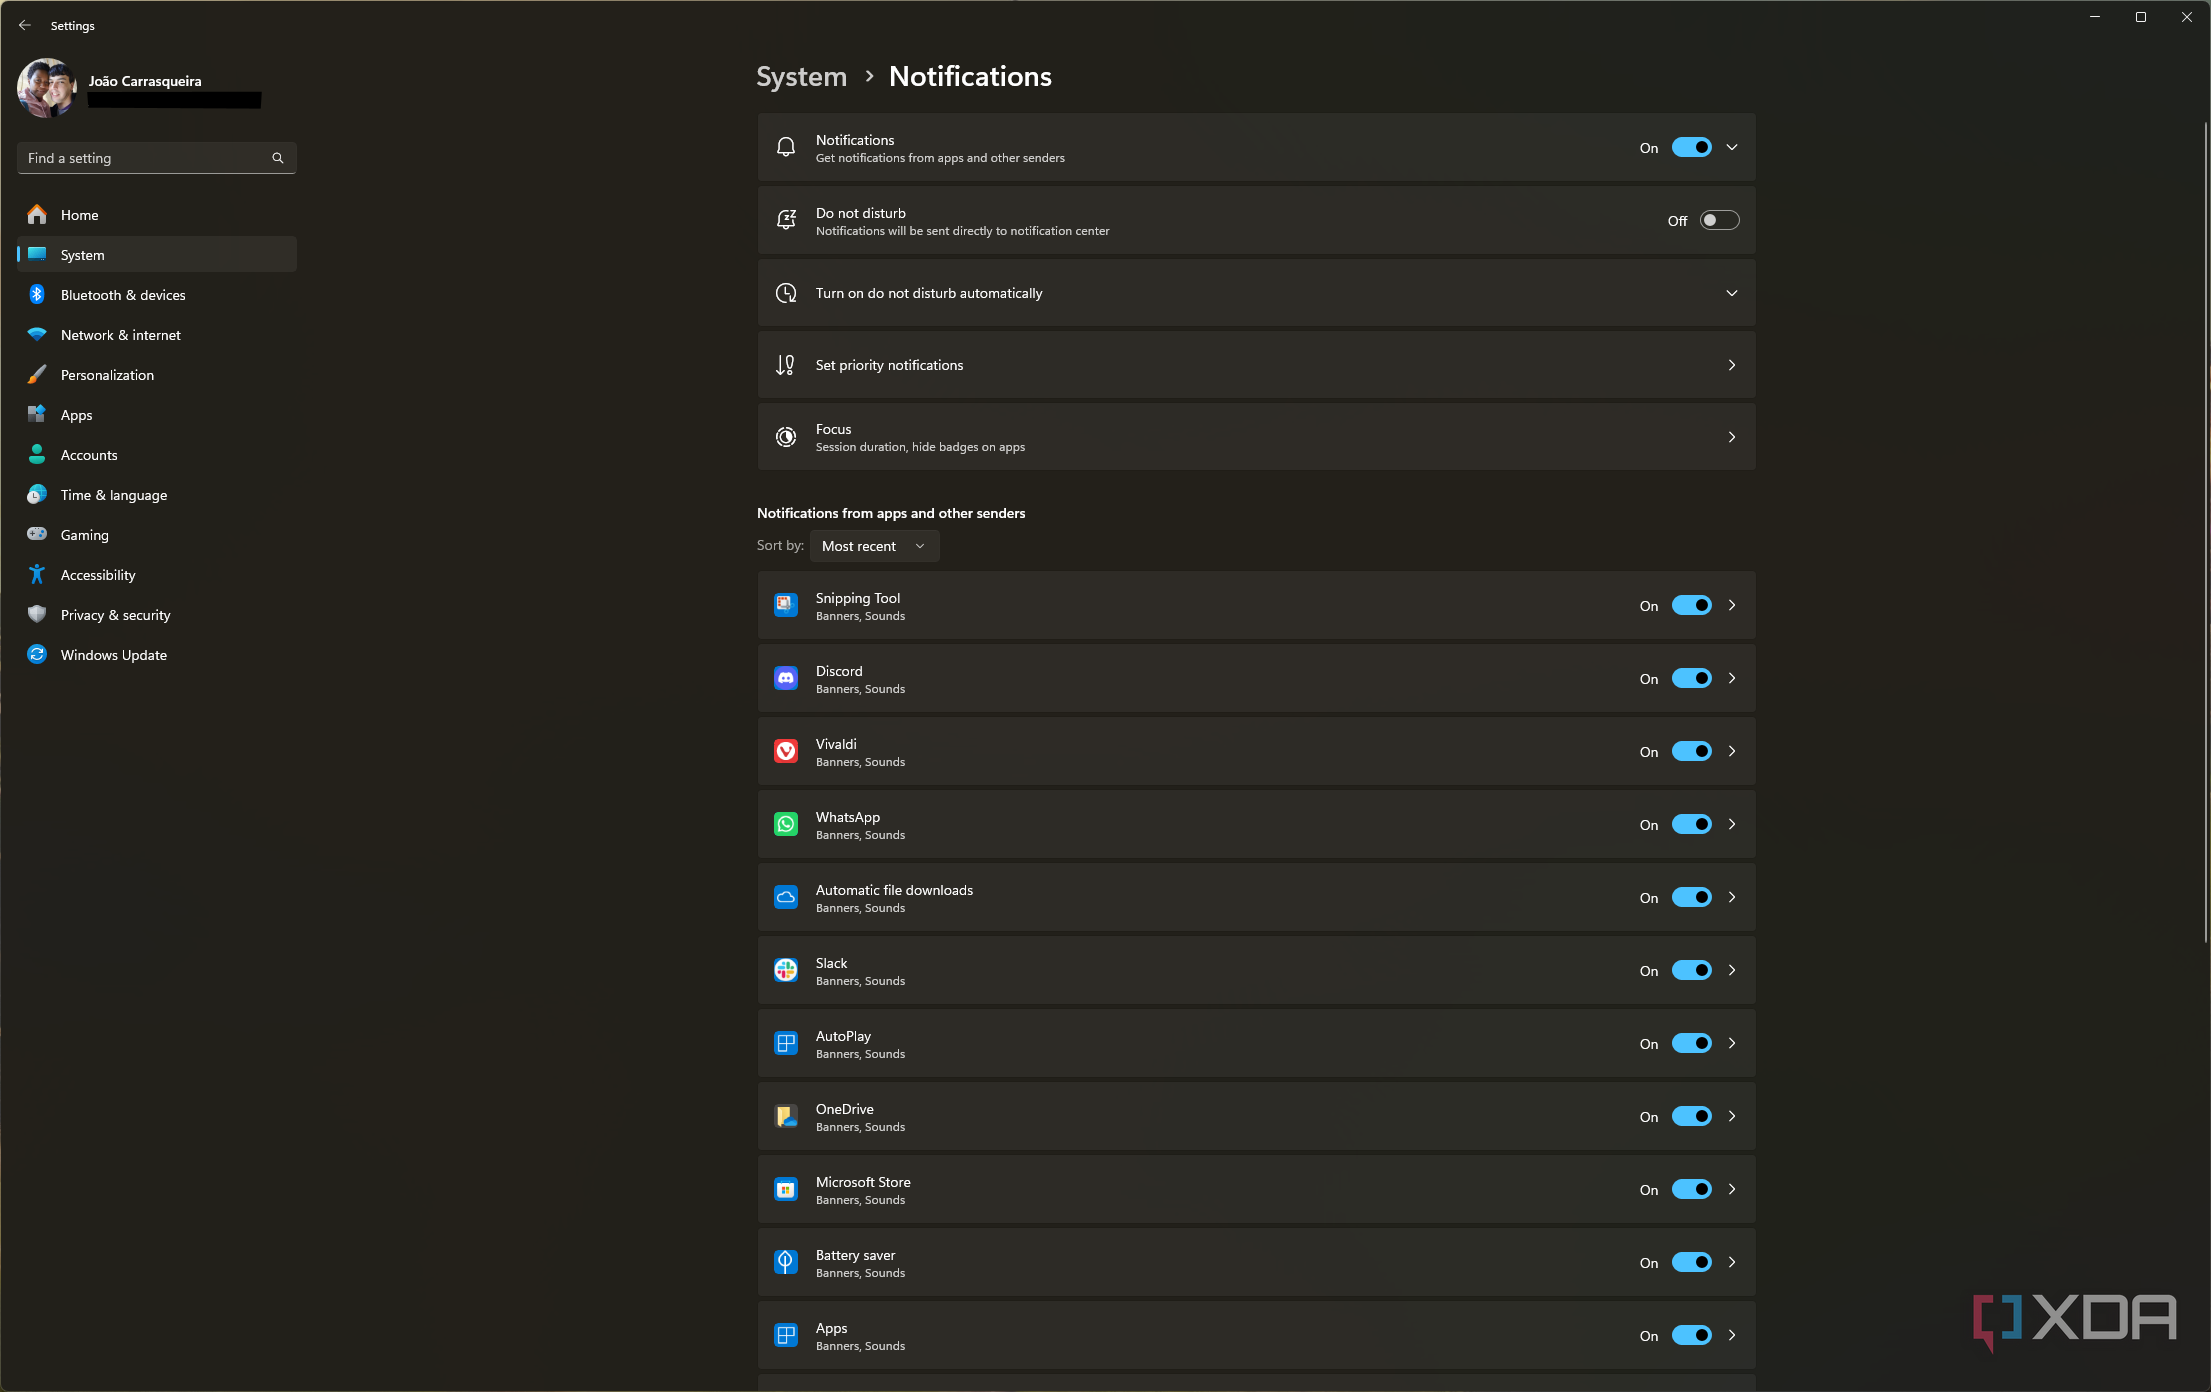The width and height of the screenshot is (2211, 1392).
Task: Turn off Slack notifications toggle
Action: pos(1691,970)
